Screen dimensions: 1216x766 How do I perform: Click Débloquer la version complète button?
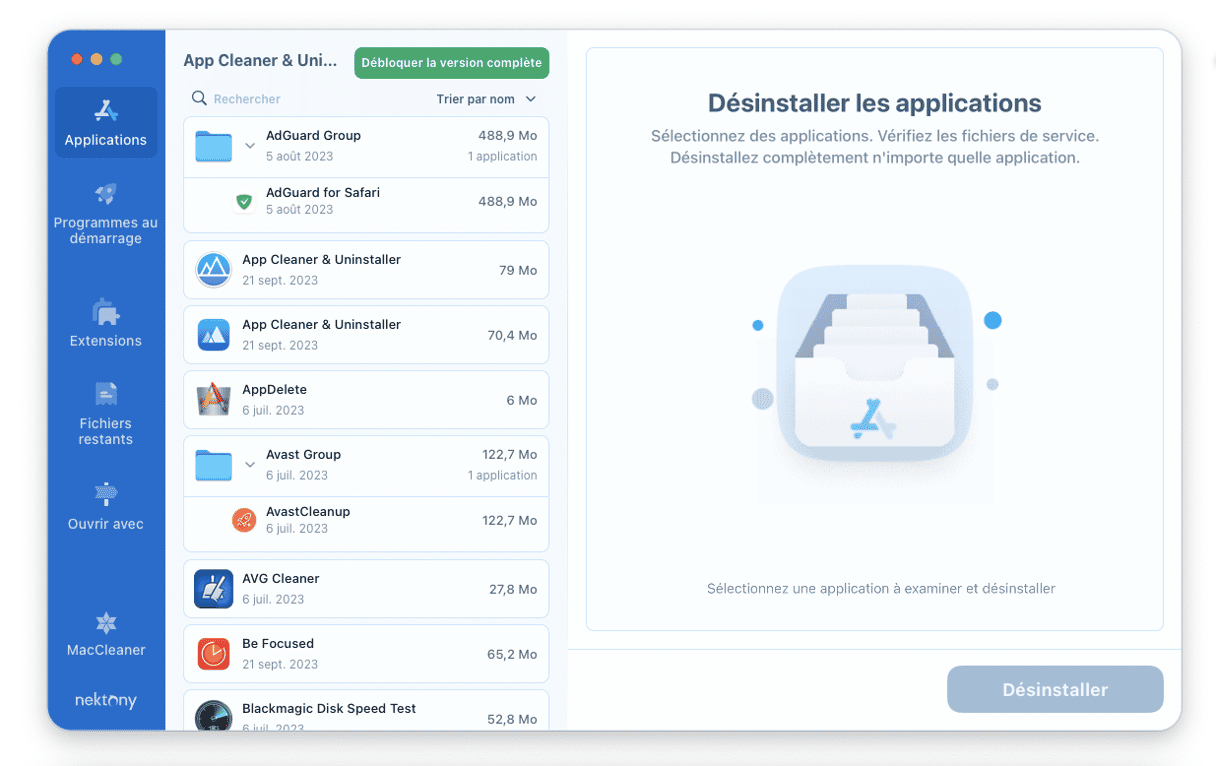(452, 63)
